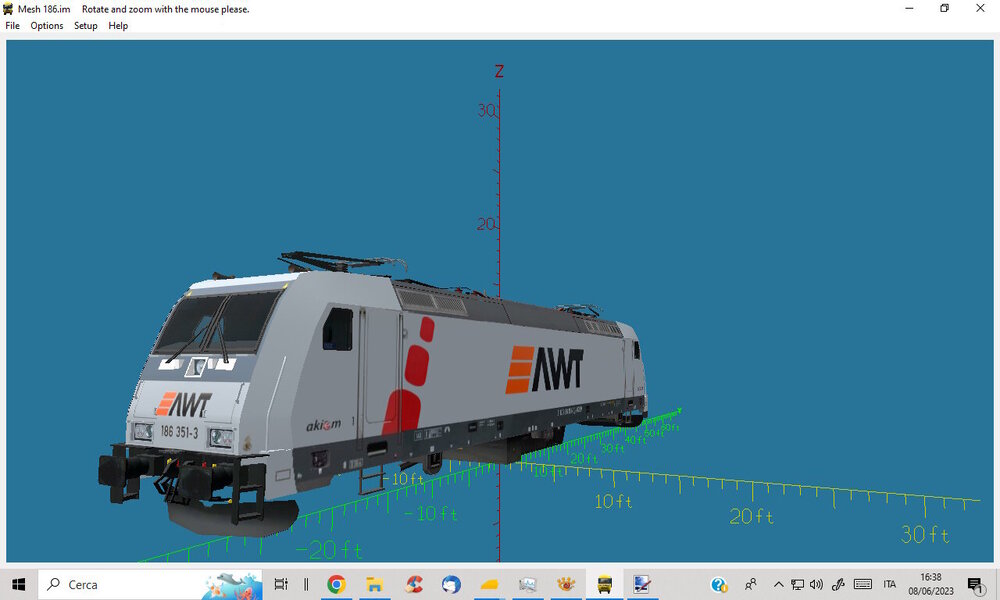Open the Setup menu
This screenshot has height=600, width=1000.
point(85,26)
